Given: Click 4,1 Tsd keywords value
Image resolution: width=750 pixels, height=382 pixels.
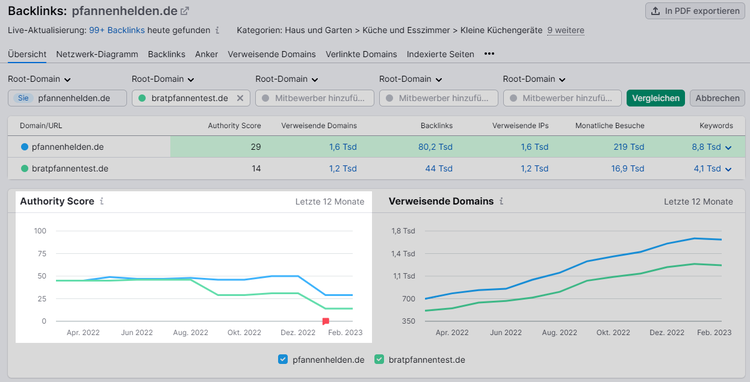Looking at the screenshot, I should [x=707, y=168].
